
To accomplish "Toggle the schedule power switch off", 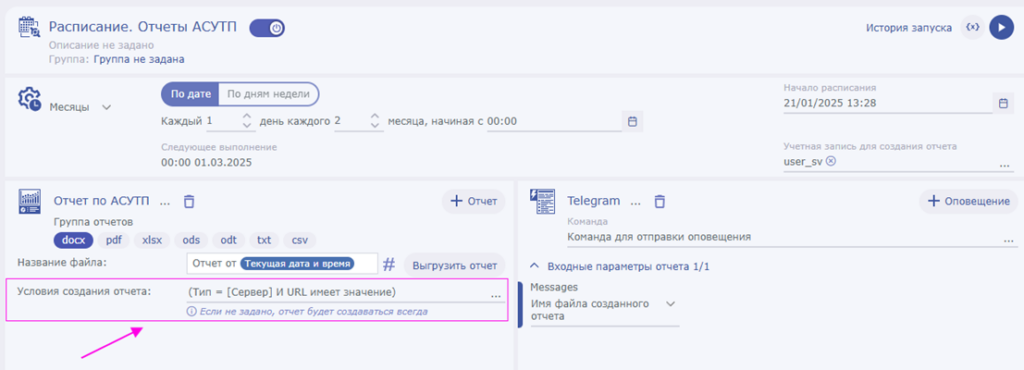I will pyautogui.click(x=267, y=28).
